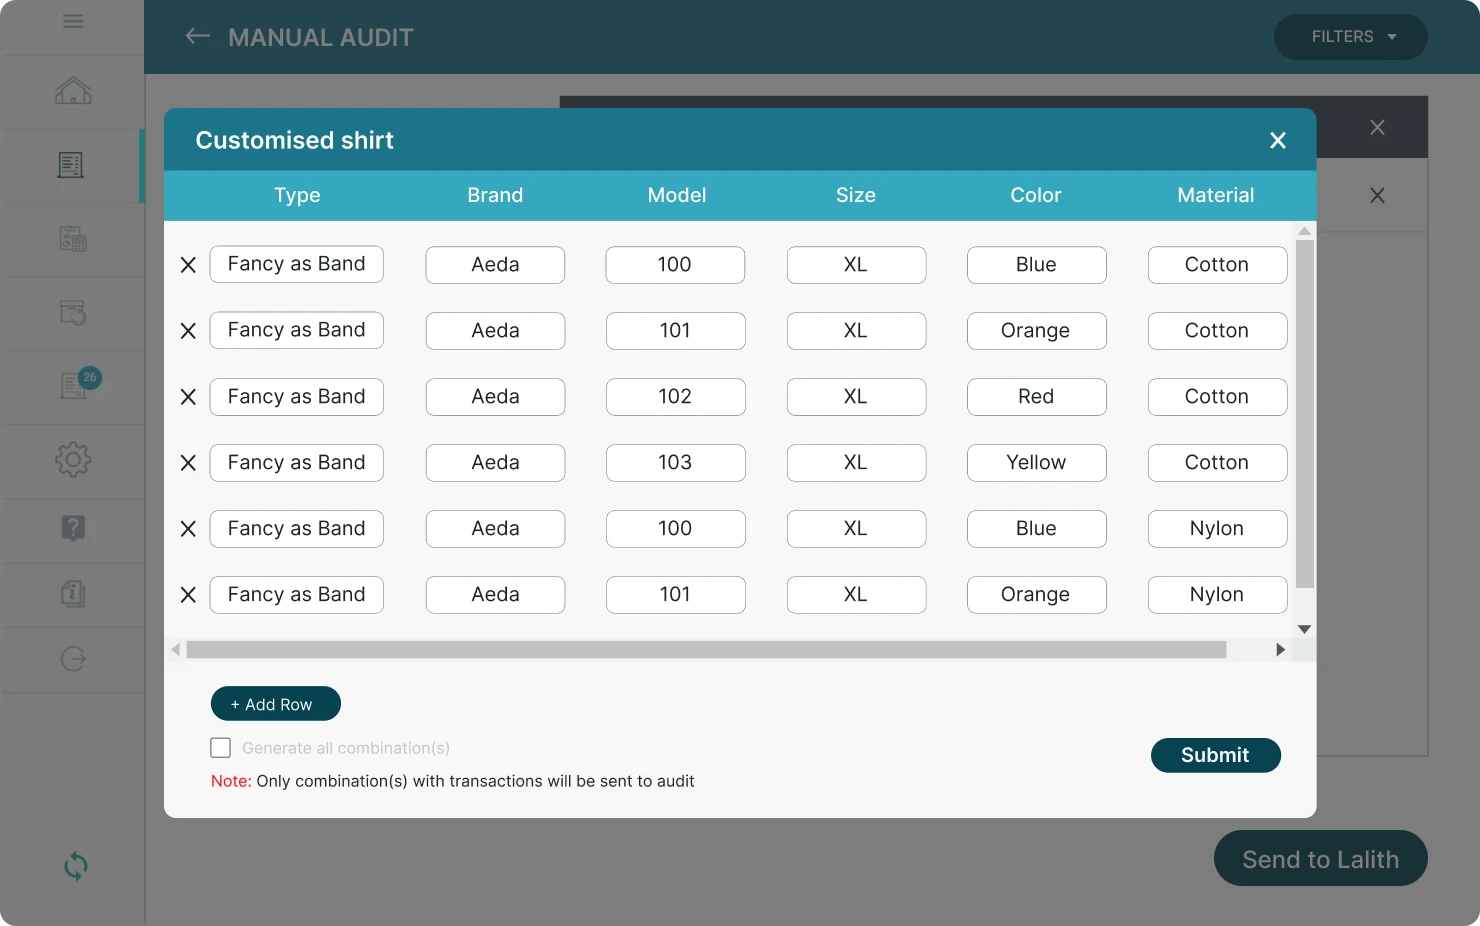1480x926 pixels.
Task: Click the Send to Lalith button
Action: click(x=1320, y=858)
